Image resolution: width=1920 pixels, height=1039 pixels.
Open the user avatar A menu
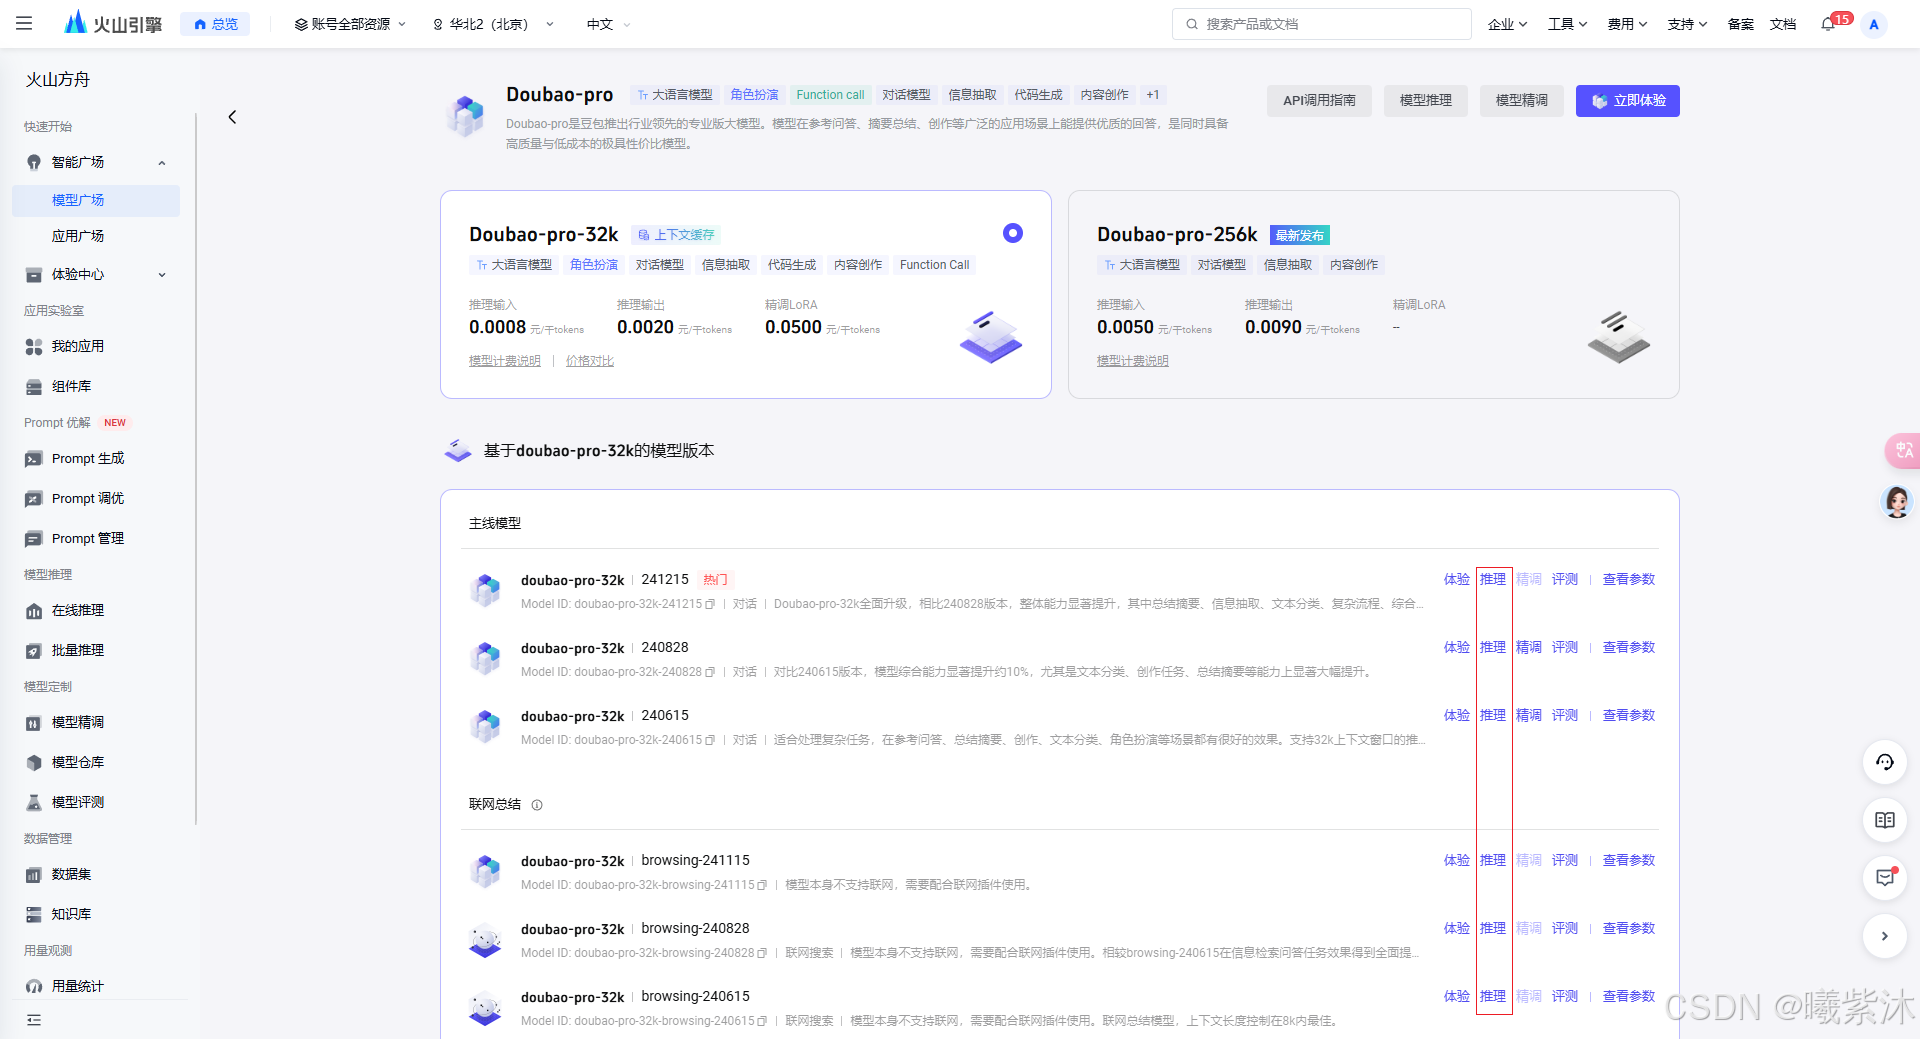(1874, 24)
